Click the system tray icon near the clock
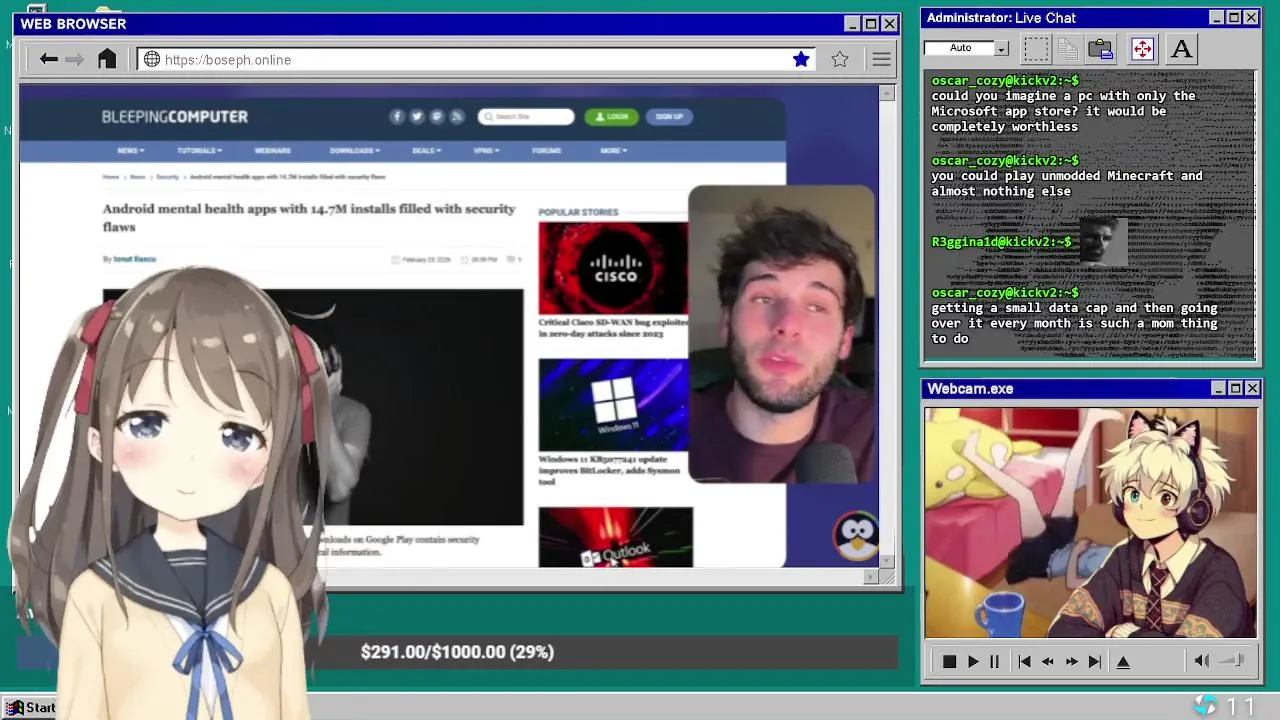The height and width of the screenshot is (720, 1280). pos(1205,706)
